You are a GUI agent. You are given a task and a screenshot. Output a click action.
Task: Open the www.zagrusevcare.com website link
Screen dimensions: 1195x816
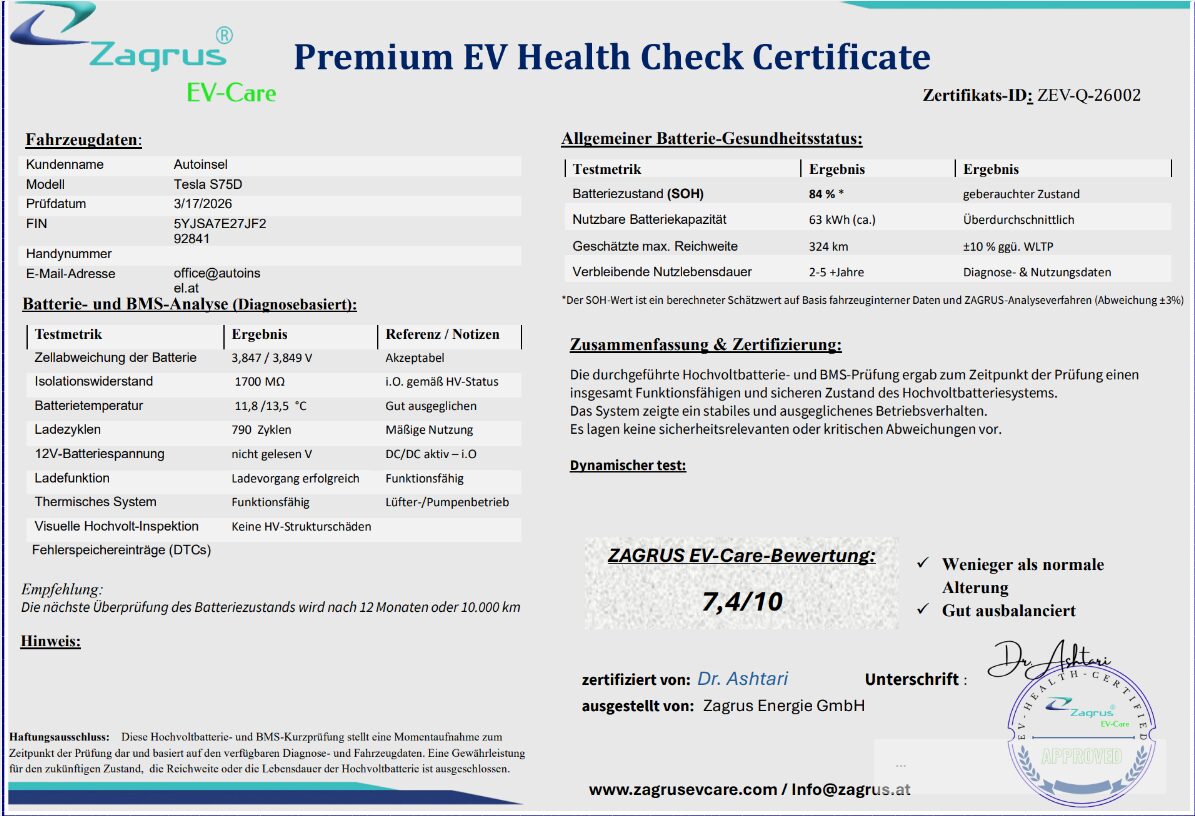(682, 789)
